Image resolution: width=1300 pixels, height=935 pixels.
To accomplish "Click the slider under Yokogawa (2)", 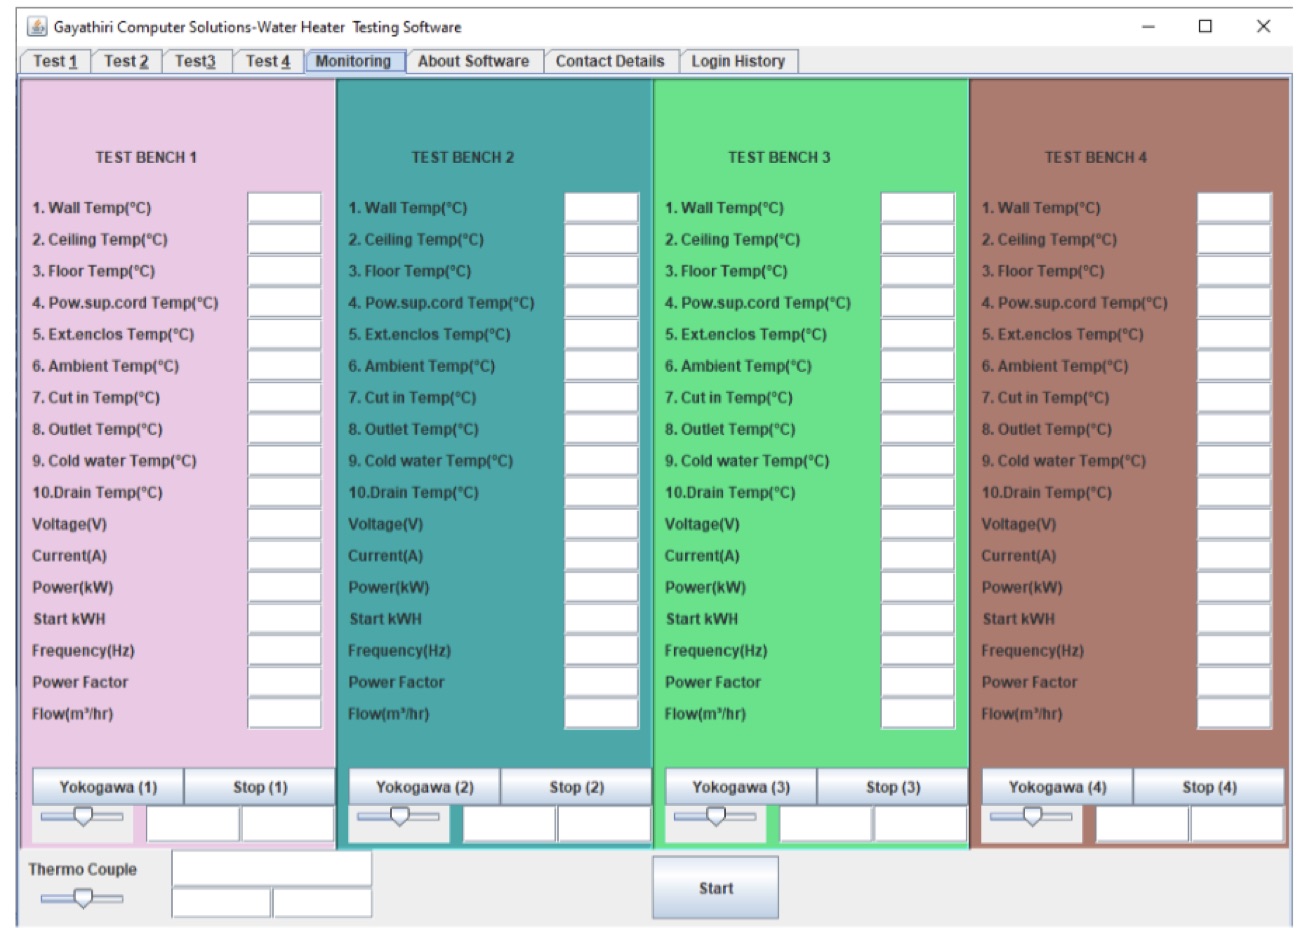I will tap(398, 817).
